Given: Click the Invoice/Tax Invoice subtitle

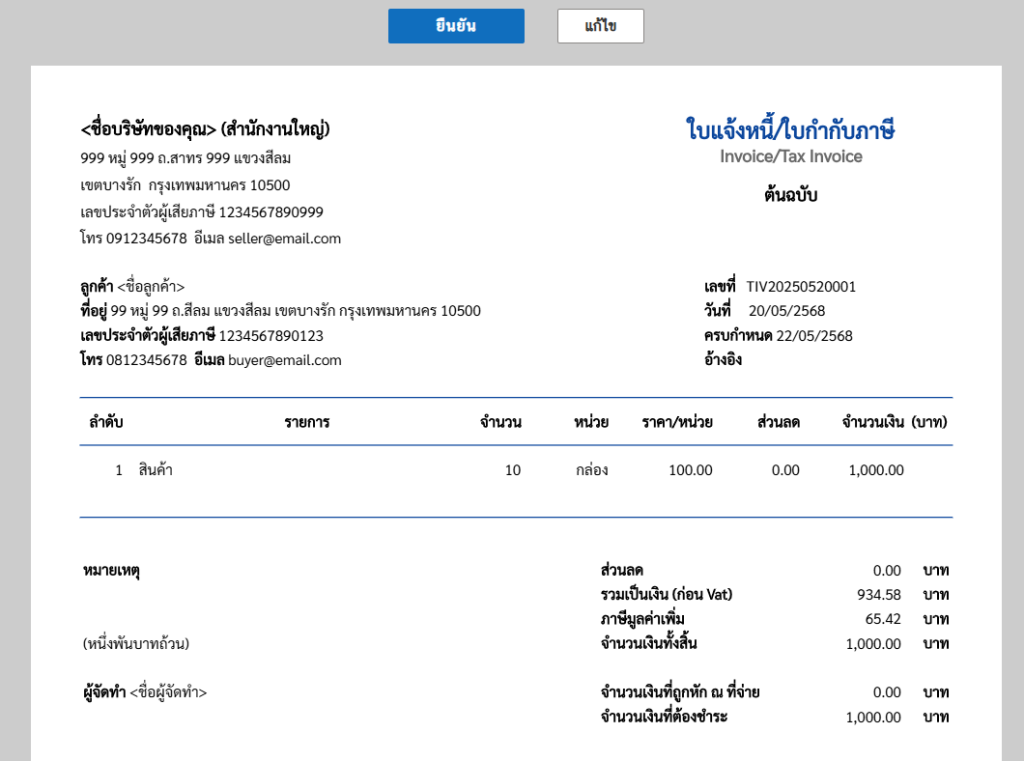Looking at the screenshot, I should (x=791, y=157).
